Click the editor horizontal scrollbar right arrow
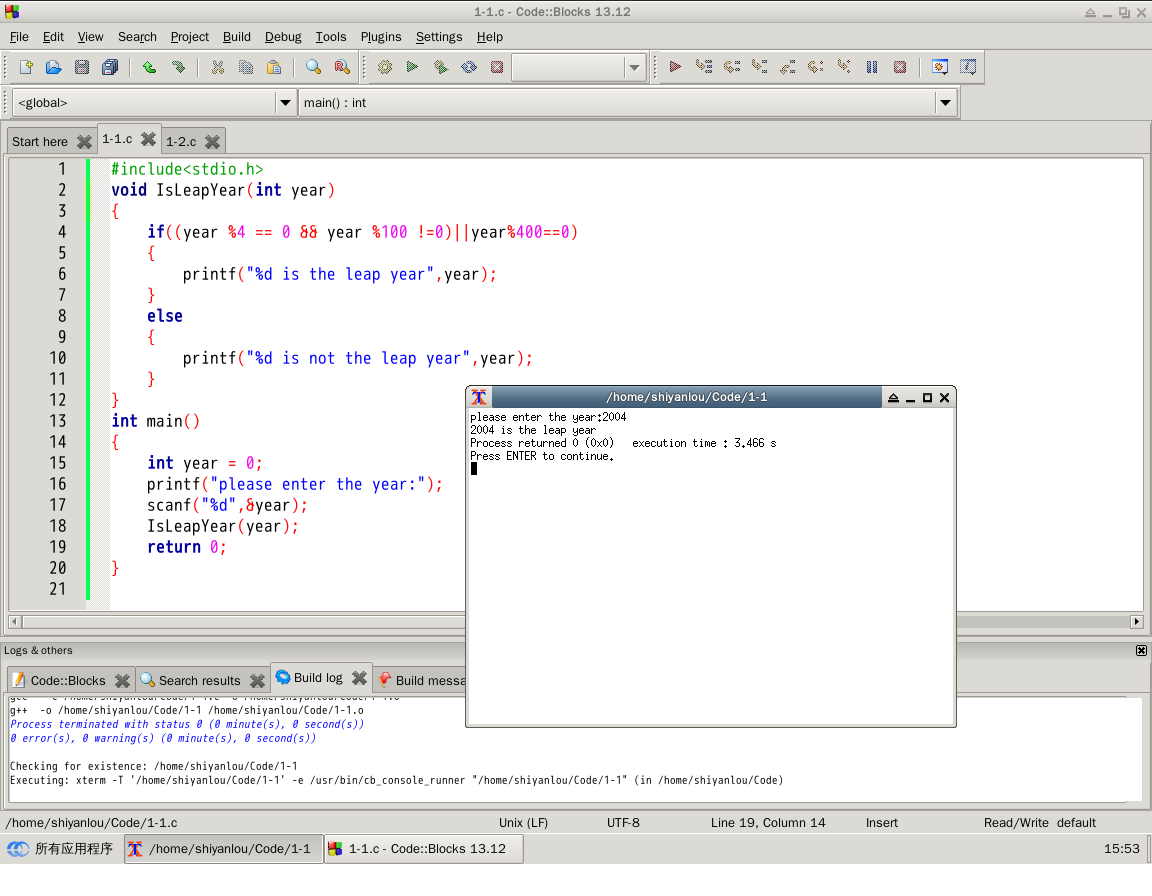The height and width of the screenshot is (896, 1152). coord(1136,621)
